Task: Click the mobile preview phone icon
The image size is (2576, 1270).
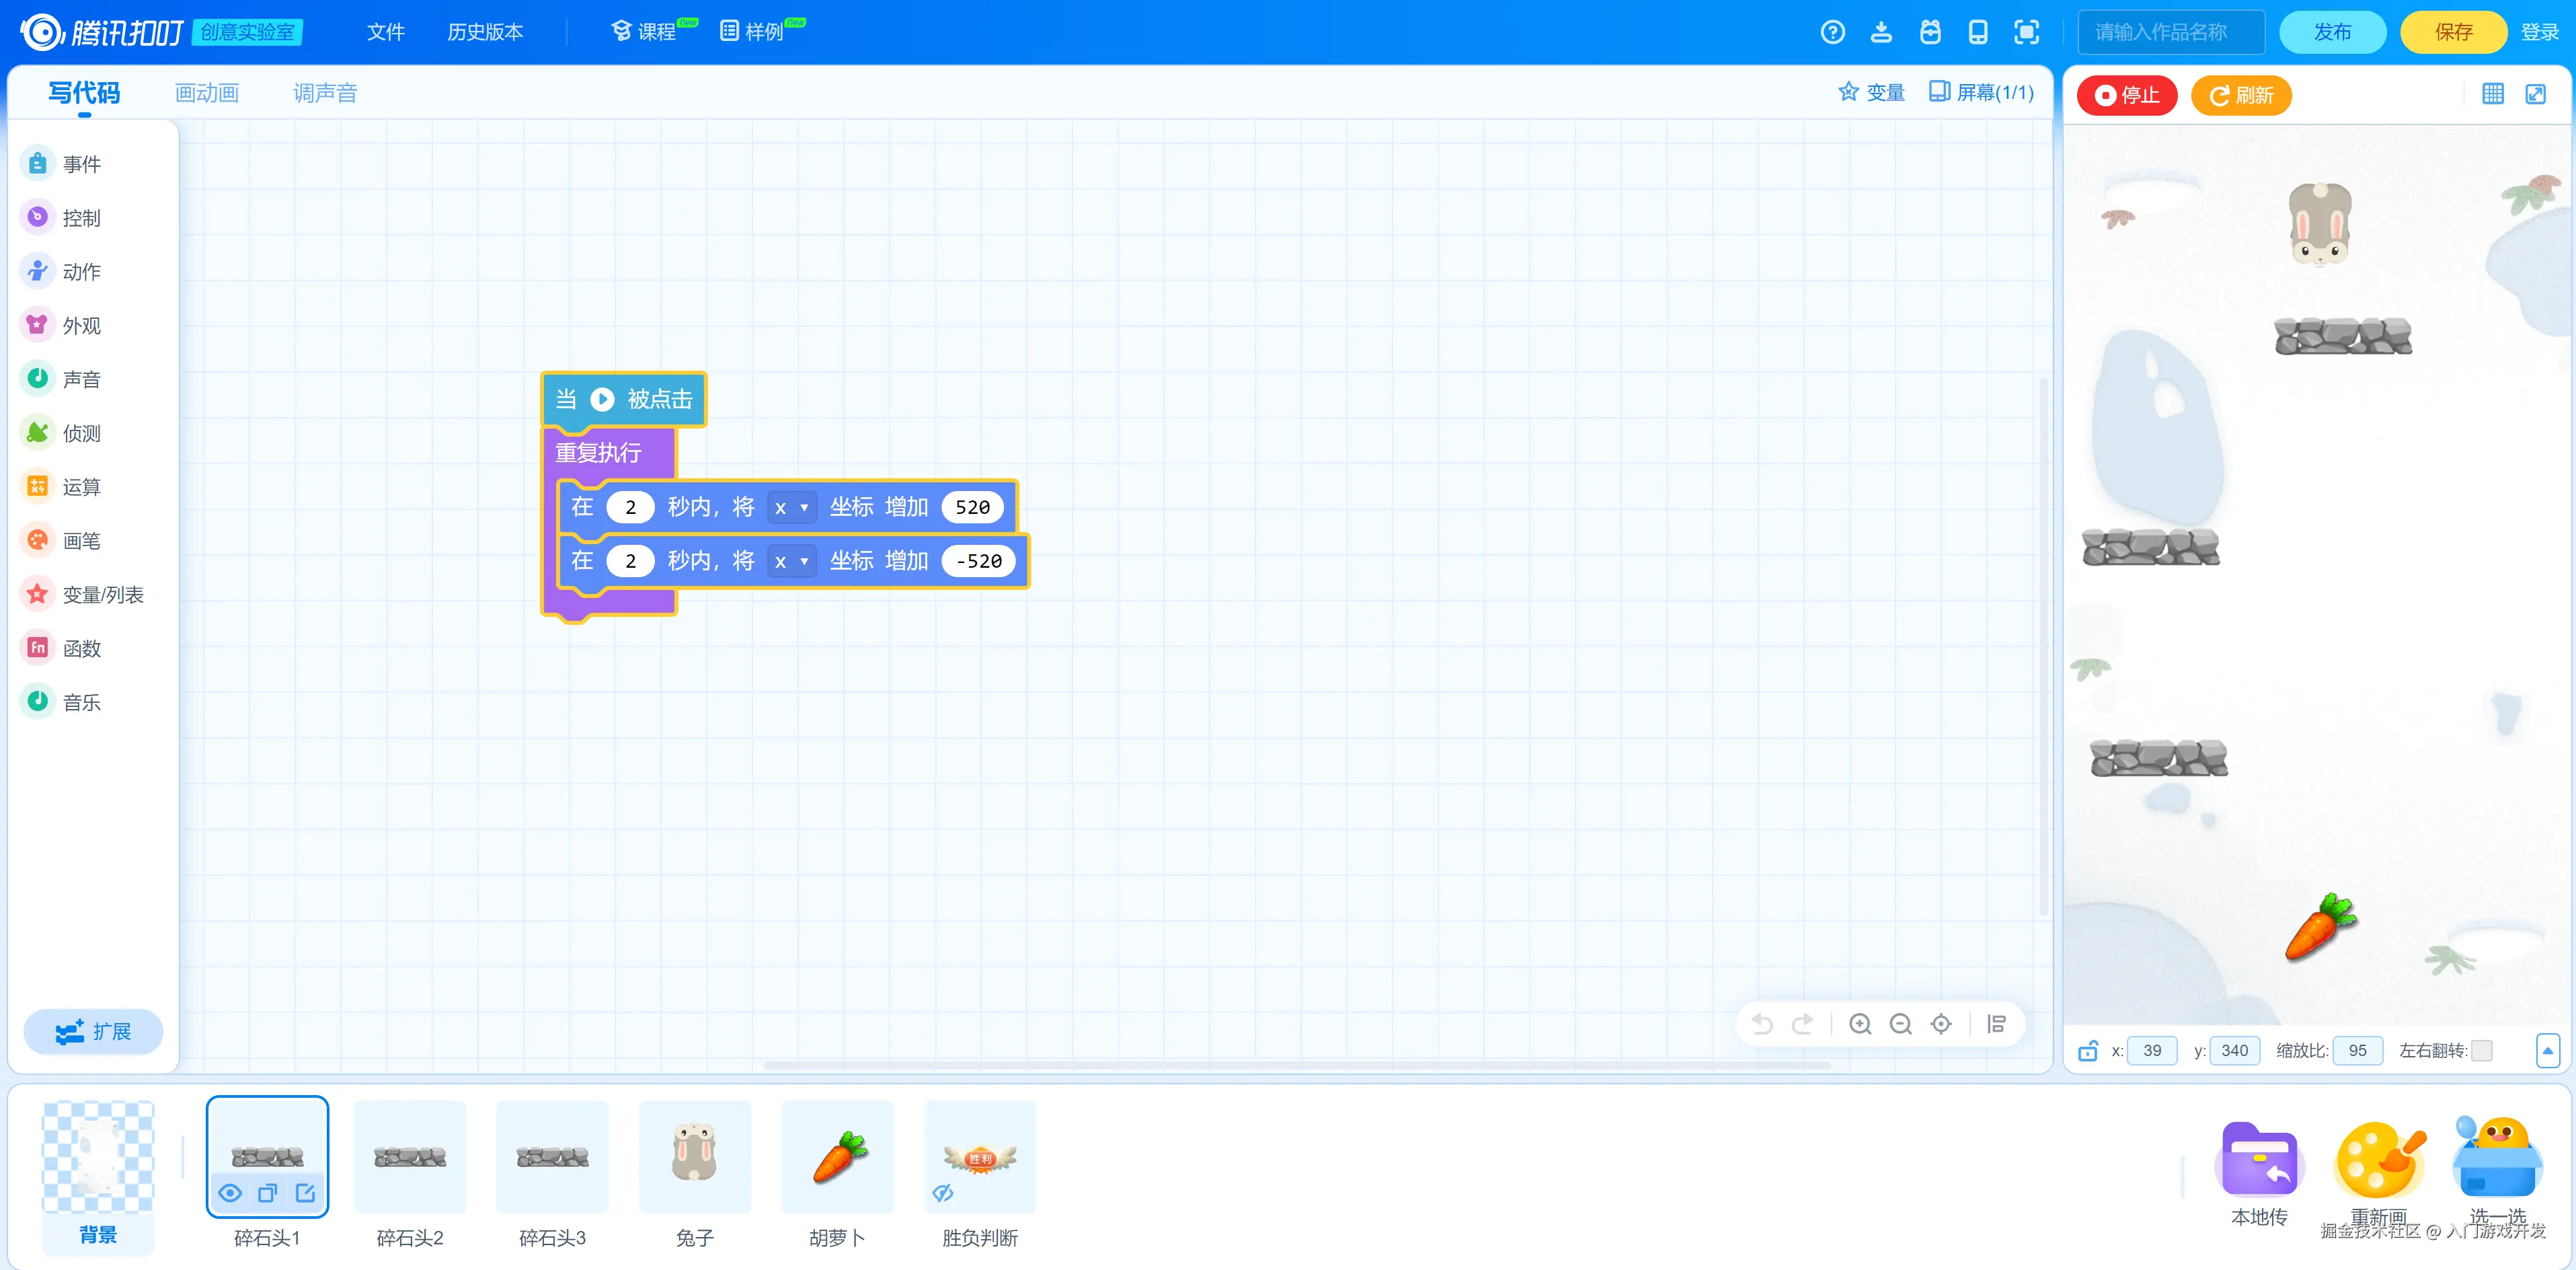Action: point(1978,32)
